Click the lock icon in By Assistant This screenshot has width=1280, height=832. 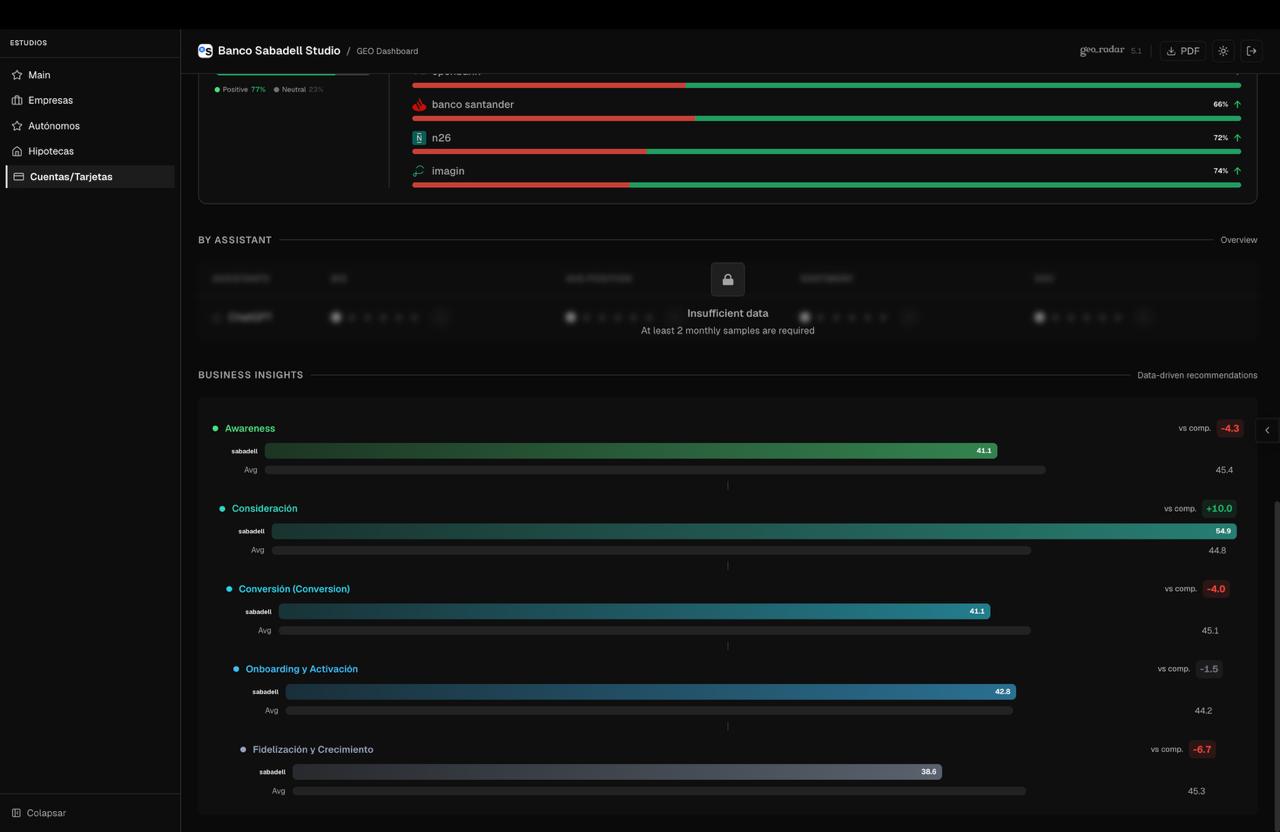coord(727,280)
